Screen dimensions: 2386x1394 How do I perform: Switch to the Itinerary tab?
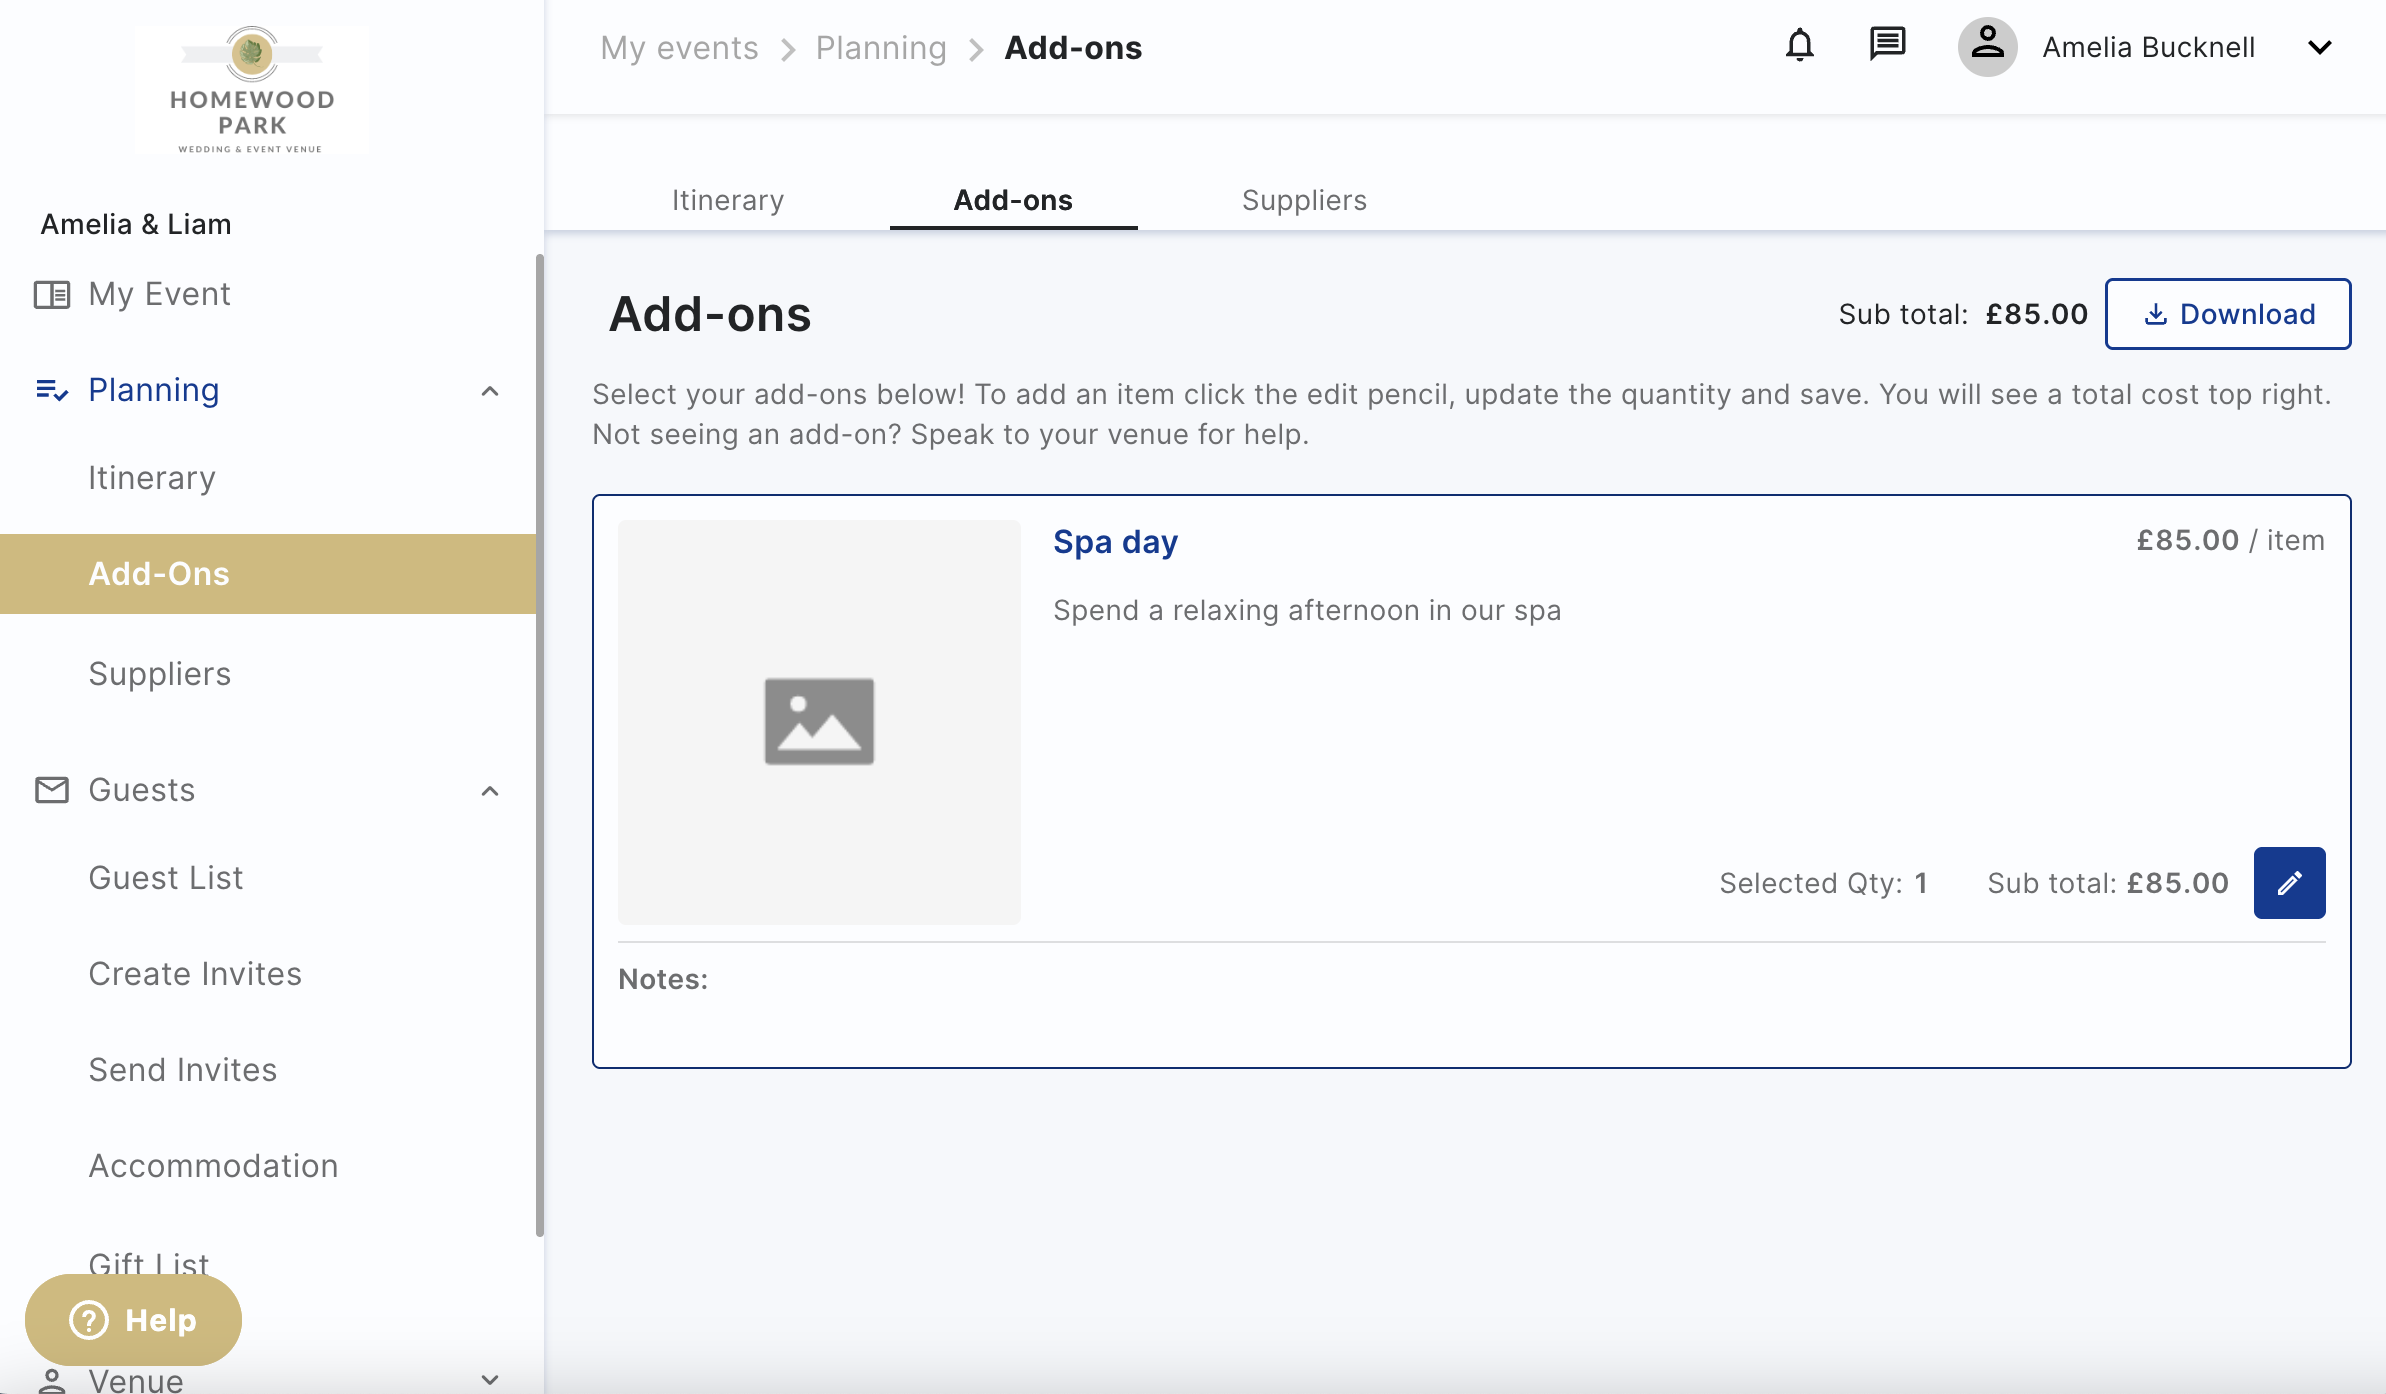(728, 200)
